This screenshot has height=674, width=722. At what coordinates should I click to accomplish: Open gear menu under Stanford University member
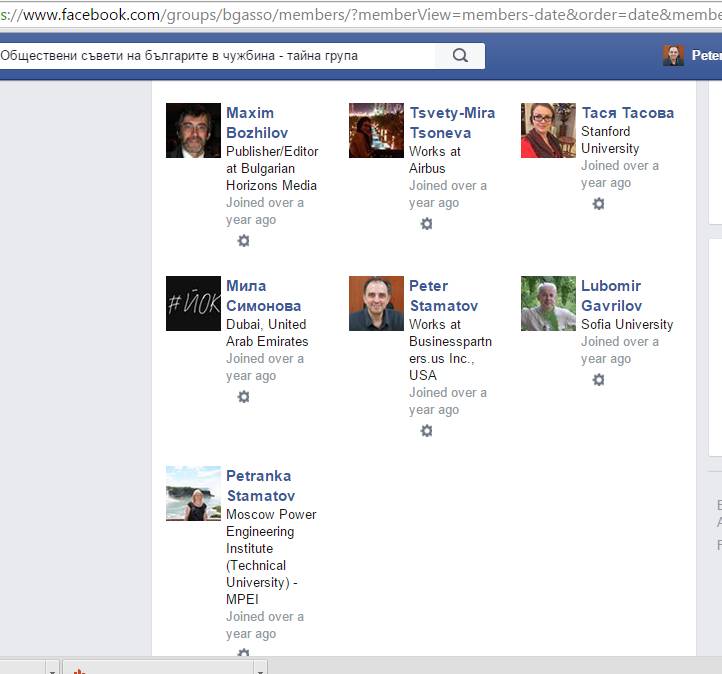coord(598,204)
